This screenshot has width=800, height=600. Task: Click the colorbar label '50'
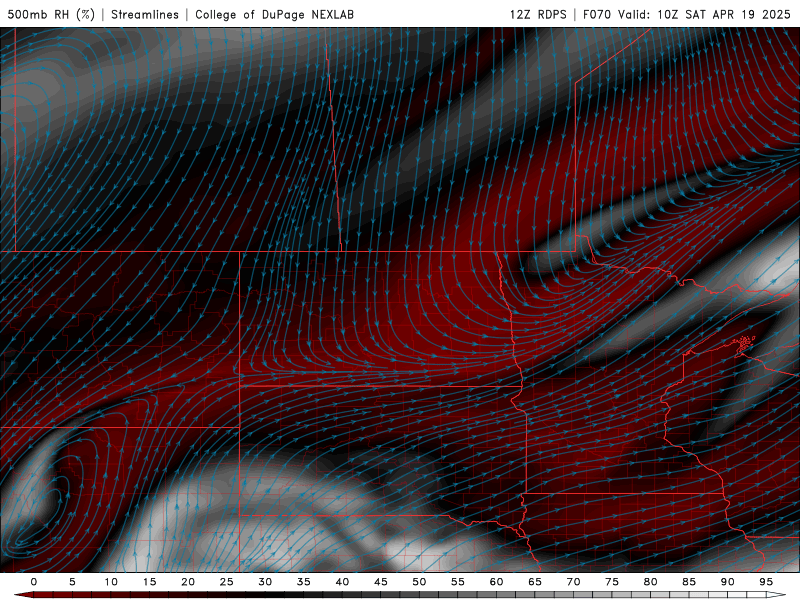(x=419, y=582)
